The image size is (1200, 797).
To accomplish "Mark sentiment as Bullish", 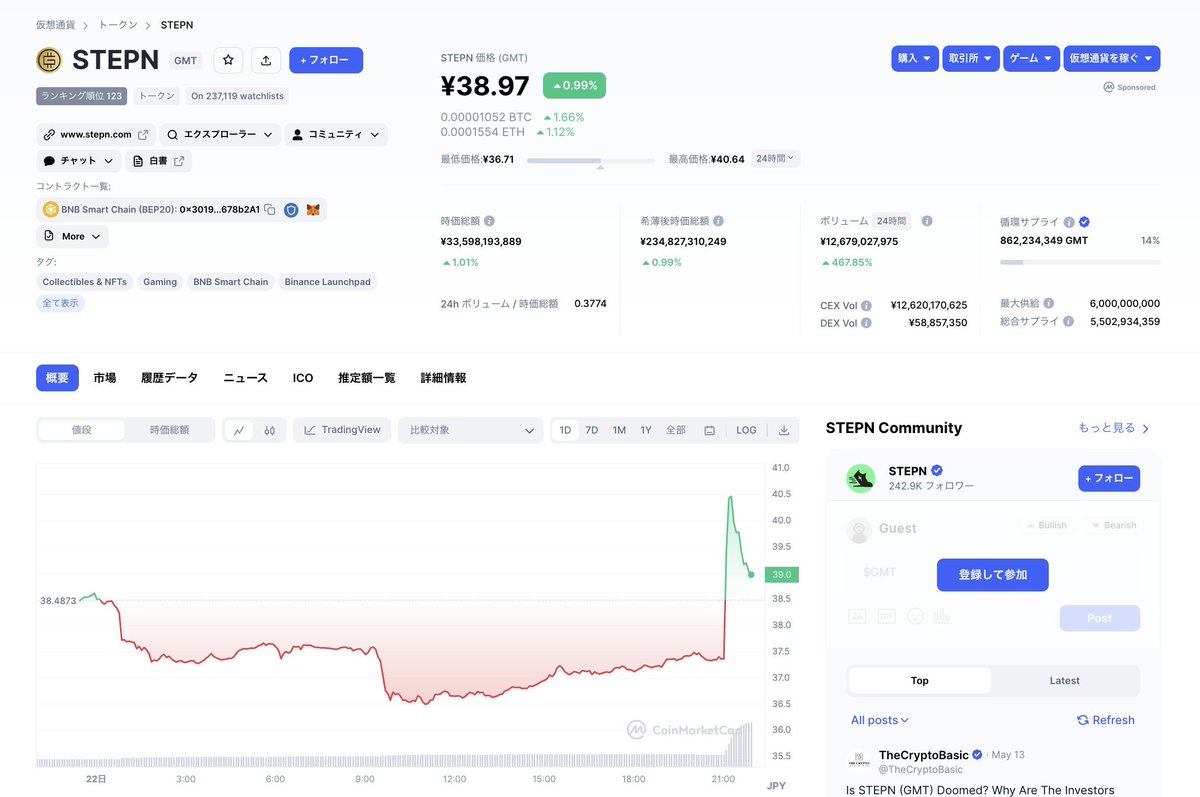I will coord(1046,525).
